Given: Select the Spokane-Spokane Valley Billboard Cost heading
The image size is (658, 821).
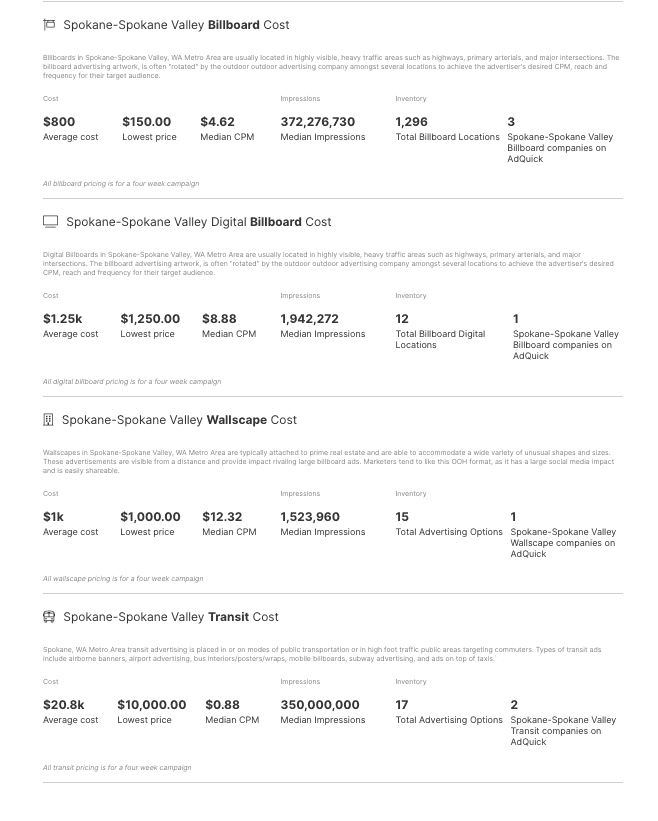Looking at the screenshot, I should (x=176, y=25).
